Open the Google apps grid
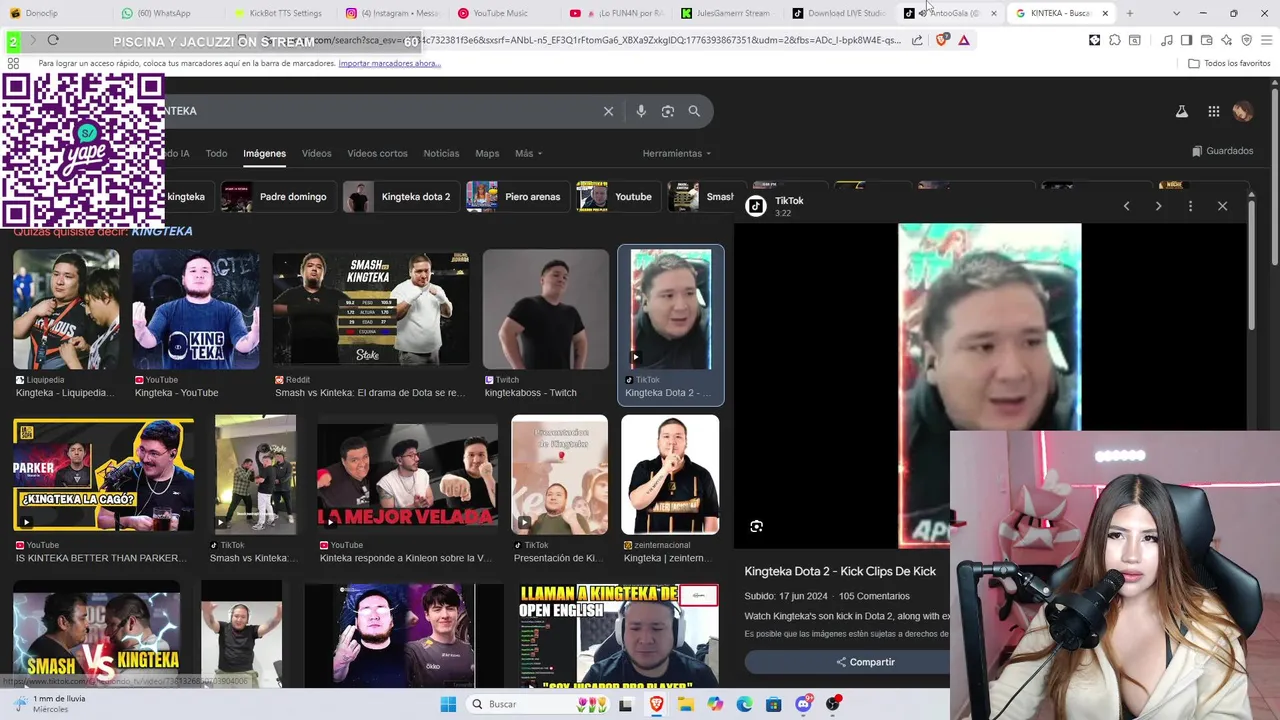The width and height of the screenshot is (1280, 720). [x=1213, y=112]
